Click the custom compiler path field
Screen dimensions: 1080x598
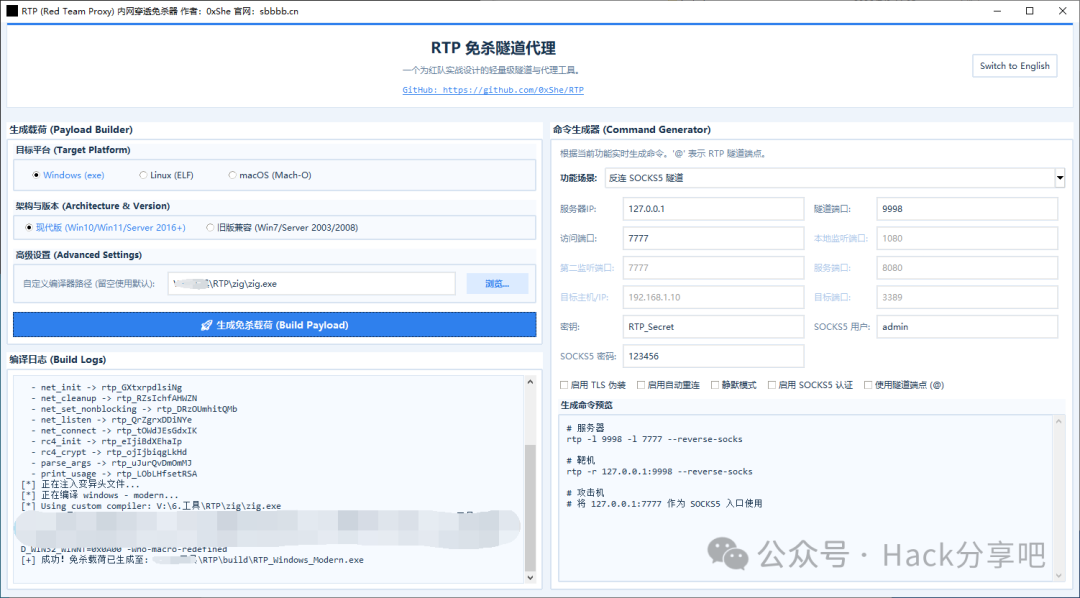click(x=311, y=283)
